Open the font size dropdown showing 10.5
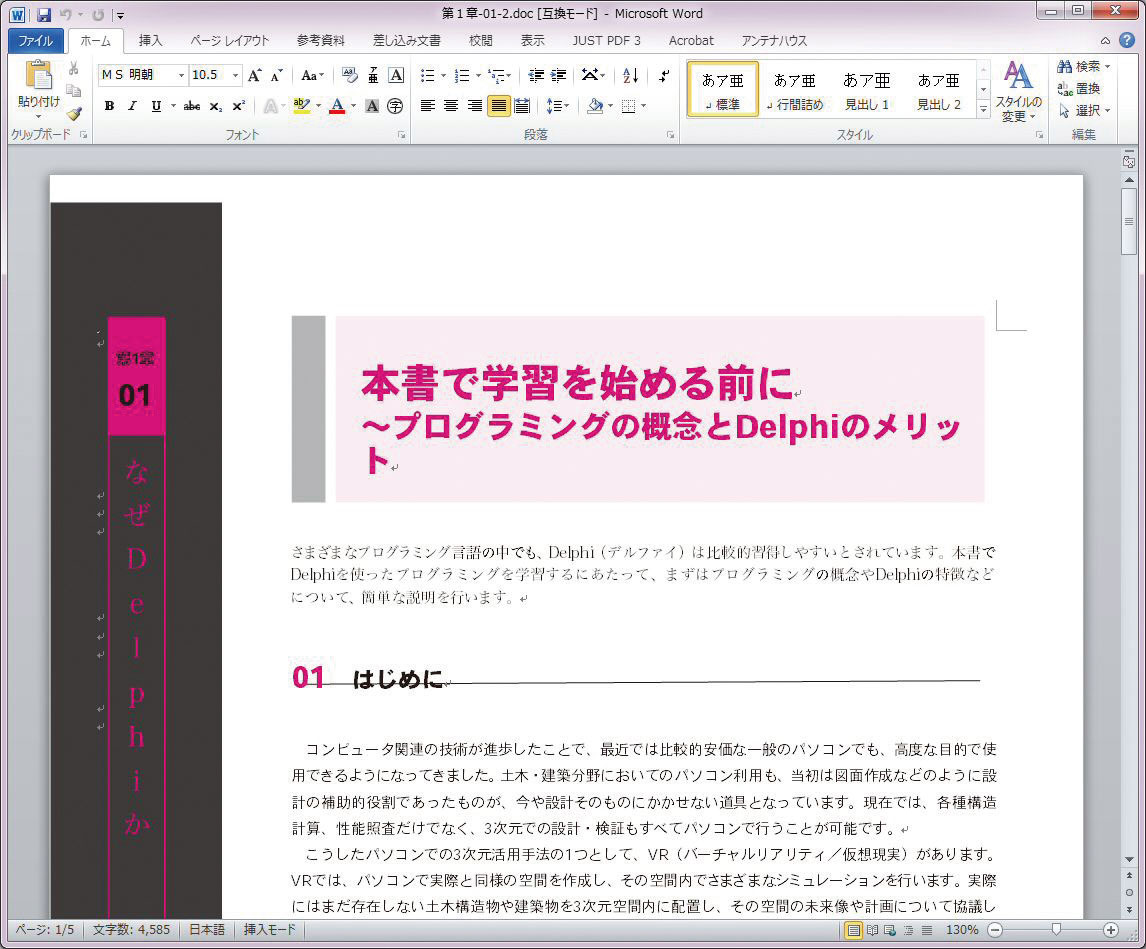Image resolution: width=1146 pixels, height=949 pixels. click(236, 76)
